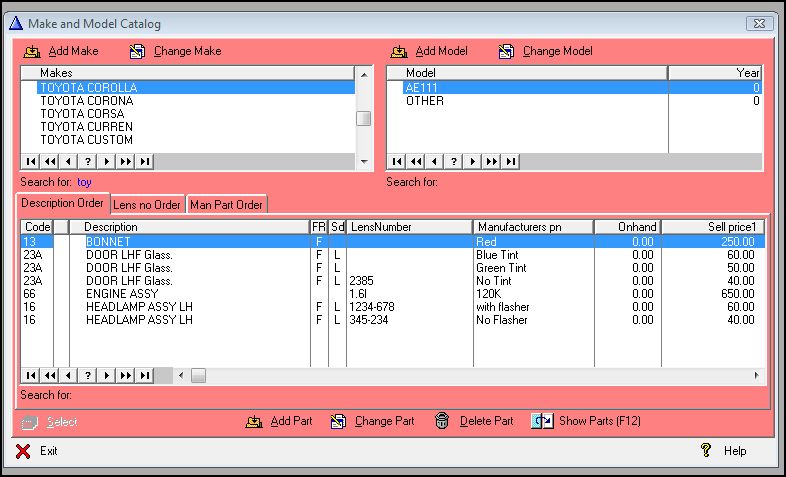Screen dimensions: 786x477
Task: Click the Makes list scroll down arrow
Action: click(x=364, y=161)
